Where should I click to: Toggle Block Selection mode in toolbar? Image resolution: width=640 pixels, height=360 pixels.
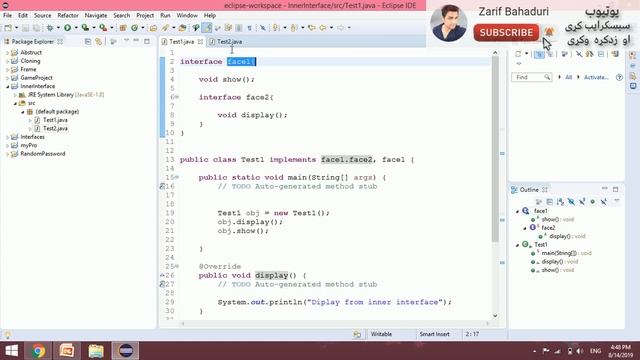(x=238, y=28)
